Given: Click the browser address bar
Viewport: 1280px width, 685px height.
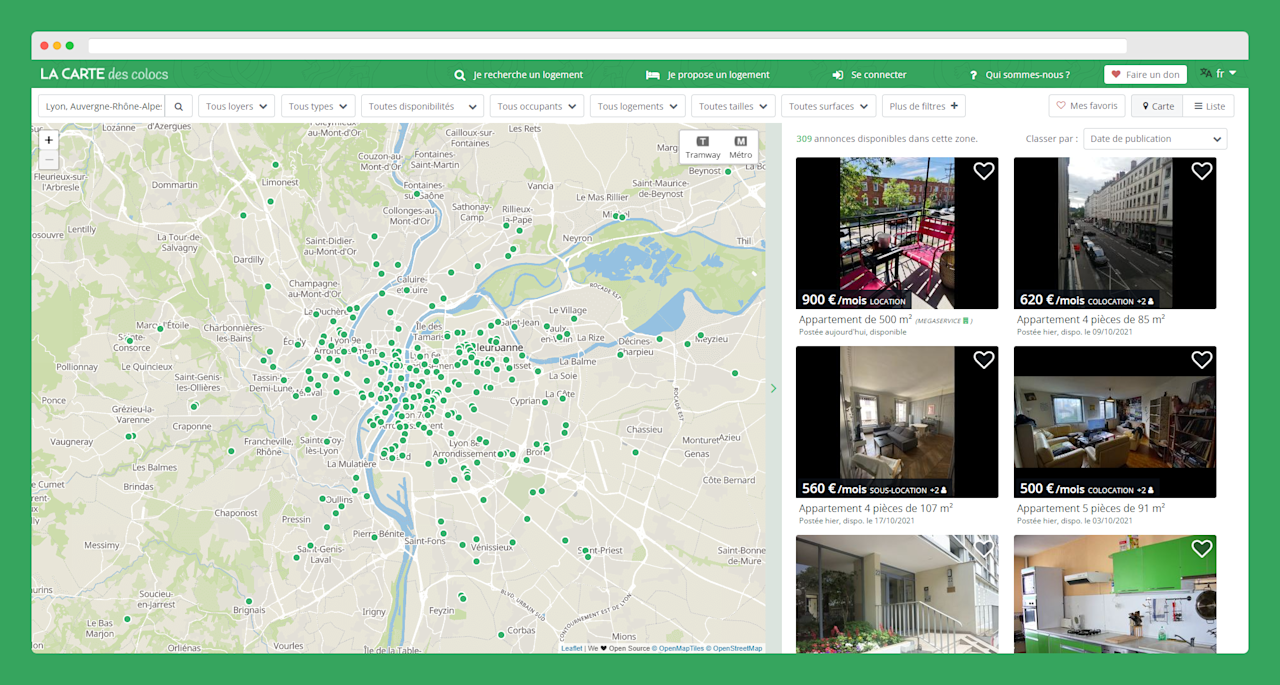Looking at the screenshot, I should coord(607,46).
